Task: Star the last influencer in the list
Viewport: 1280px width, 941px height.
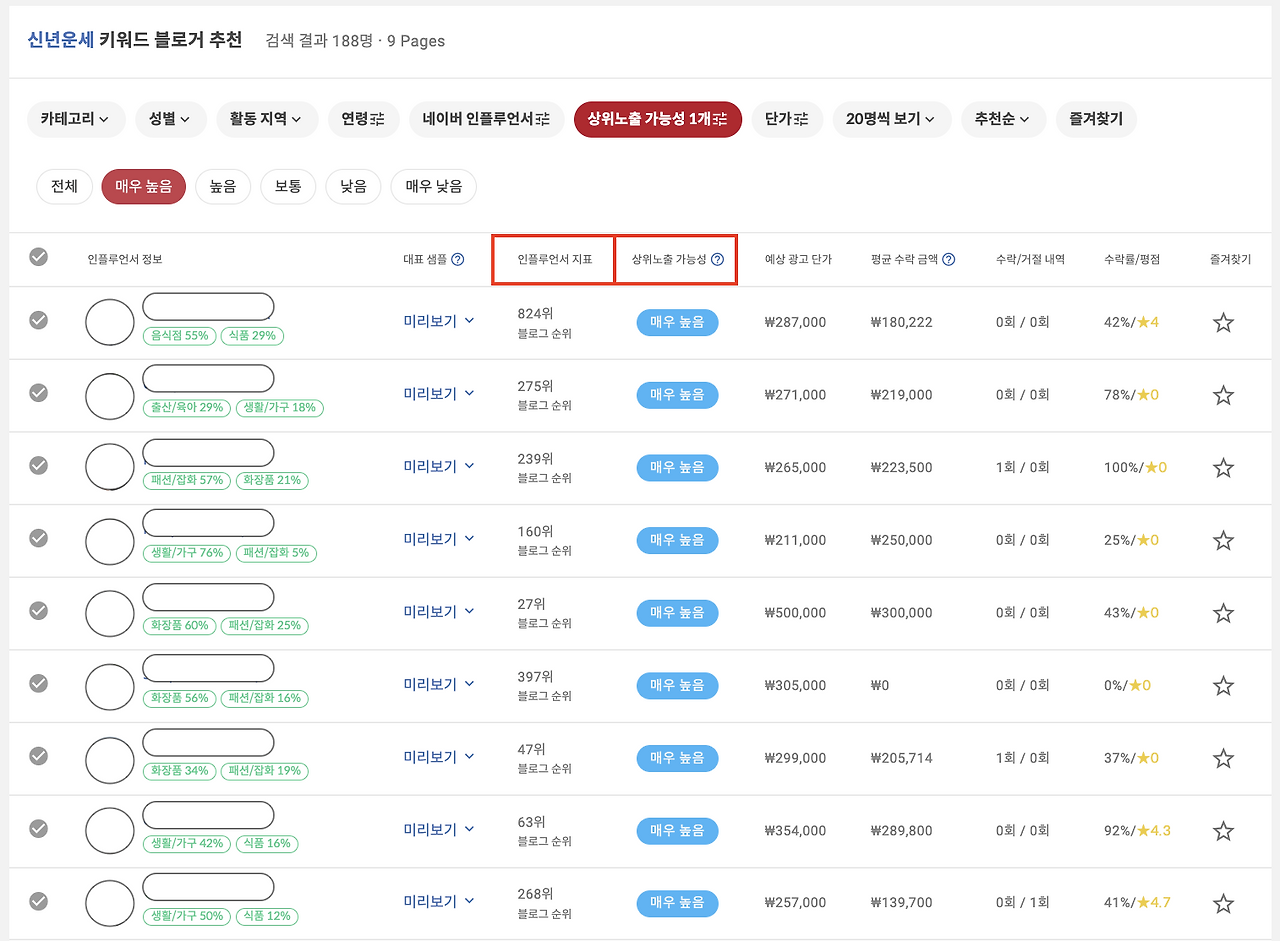Action: coord(1223,903)
